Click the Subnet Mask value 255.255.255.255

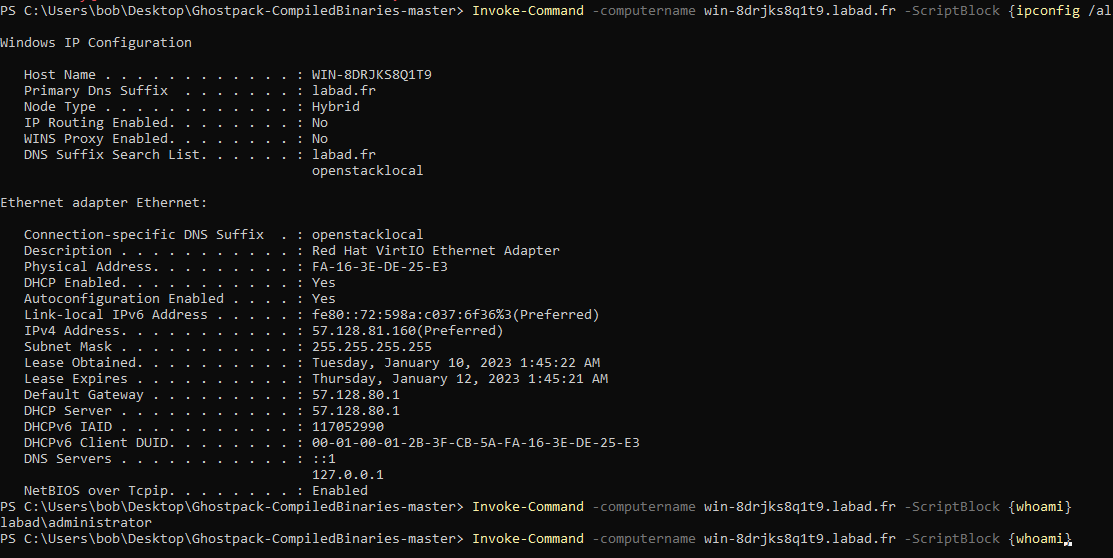click(x=371, y=347)
